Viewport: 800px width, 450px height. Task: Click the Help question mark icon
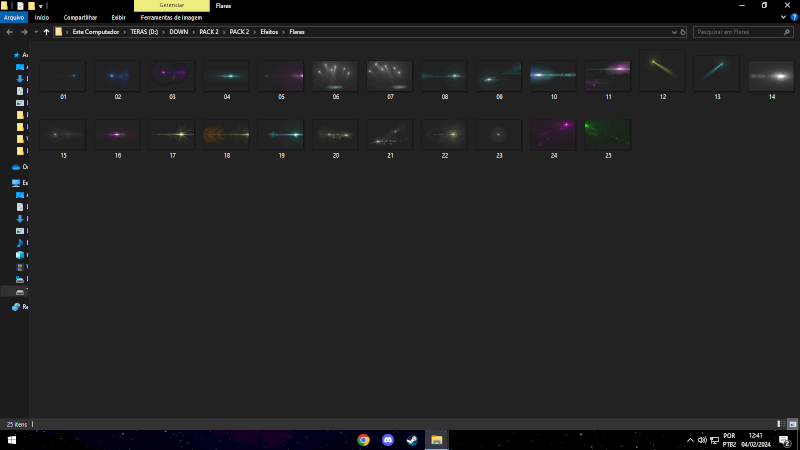point(793,17)
